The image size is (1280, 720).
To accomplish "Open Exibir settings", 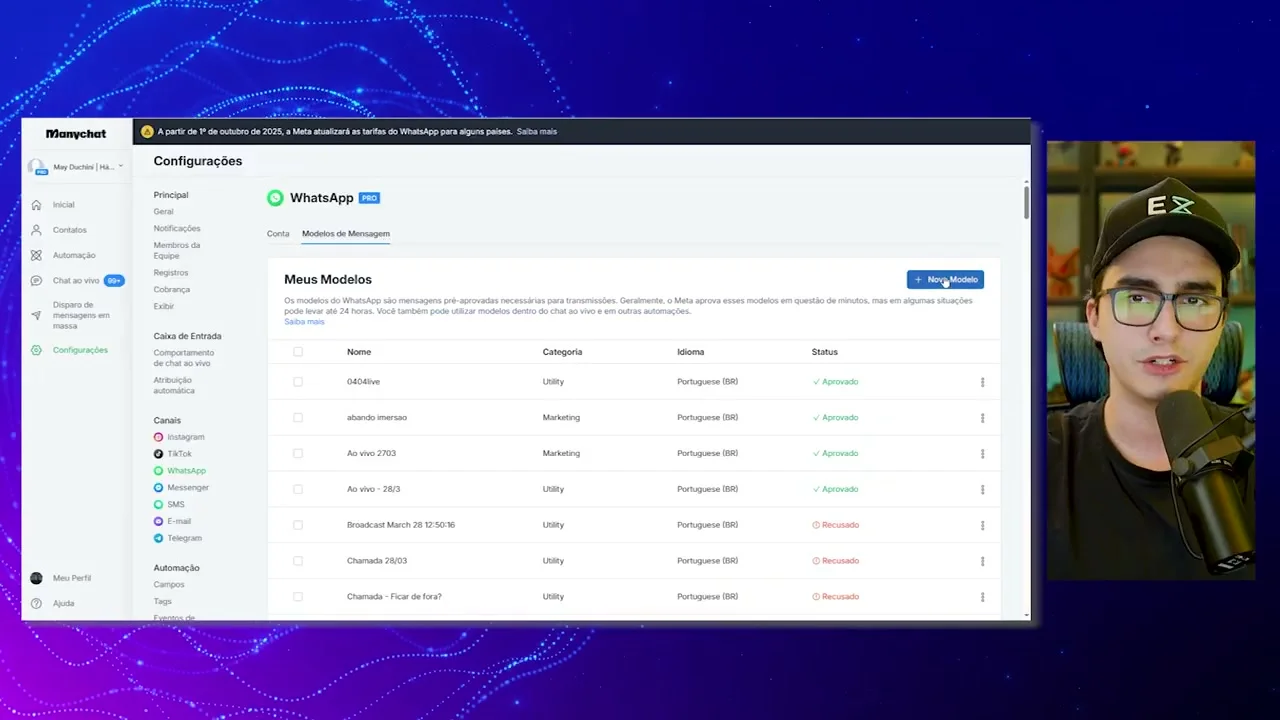I will (x=164, y=307).
